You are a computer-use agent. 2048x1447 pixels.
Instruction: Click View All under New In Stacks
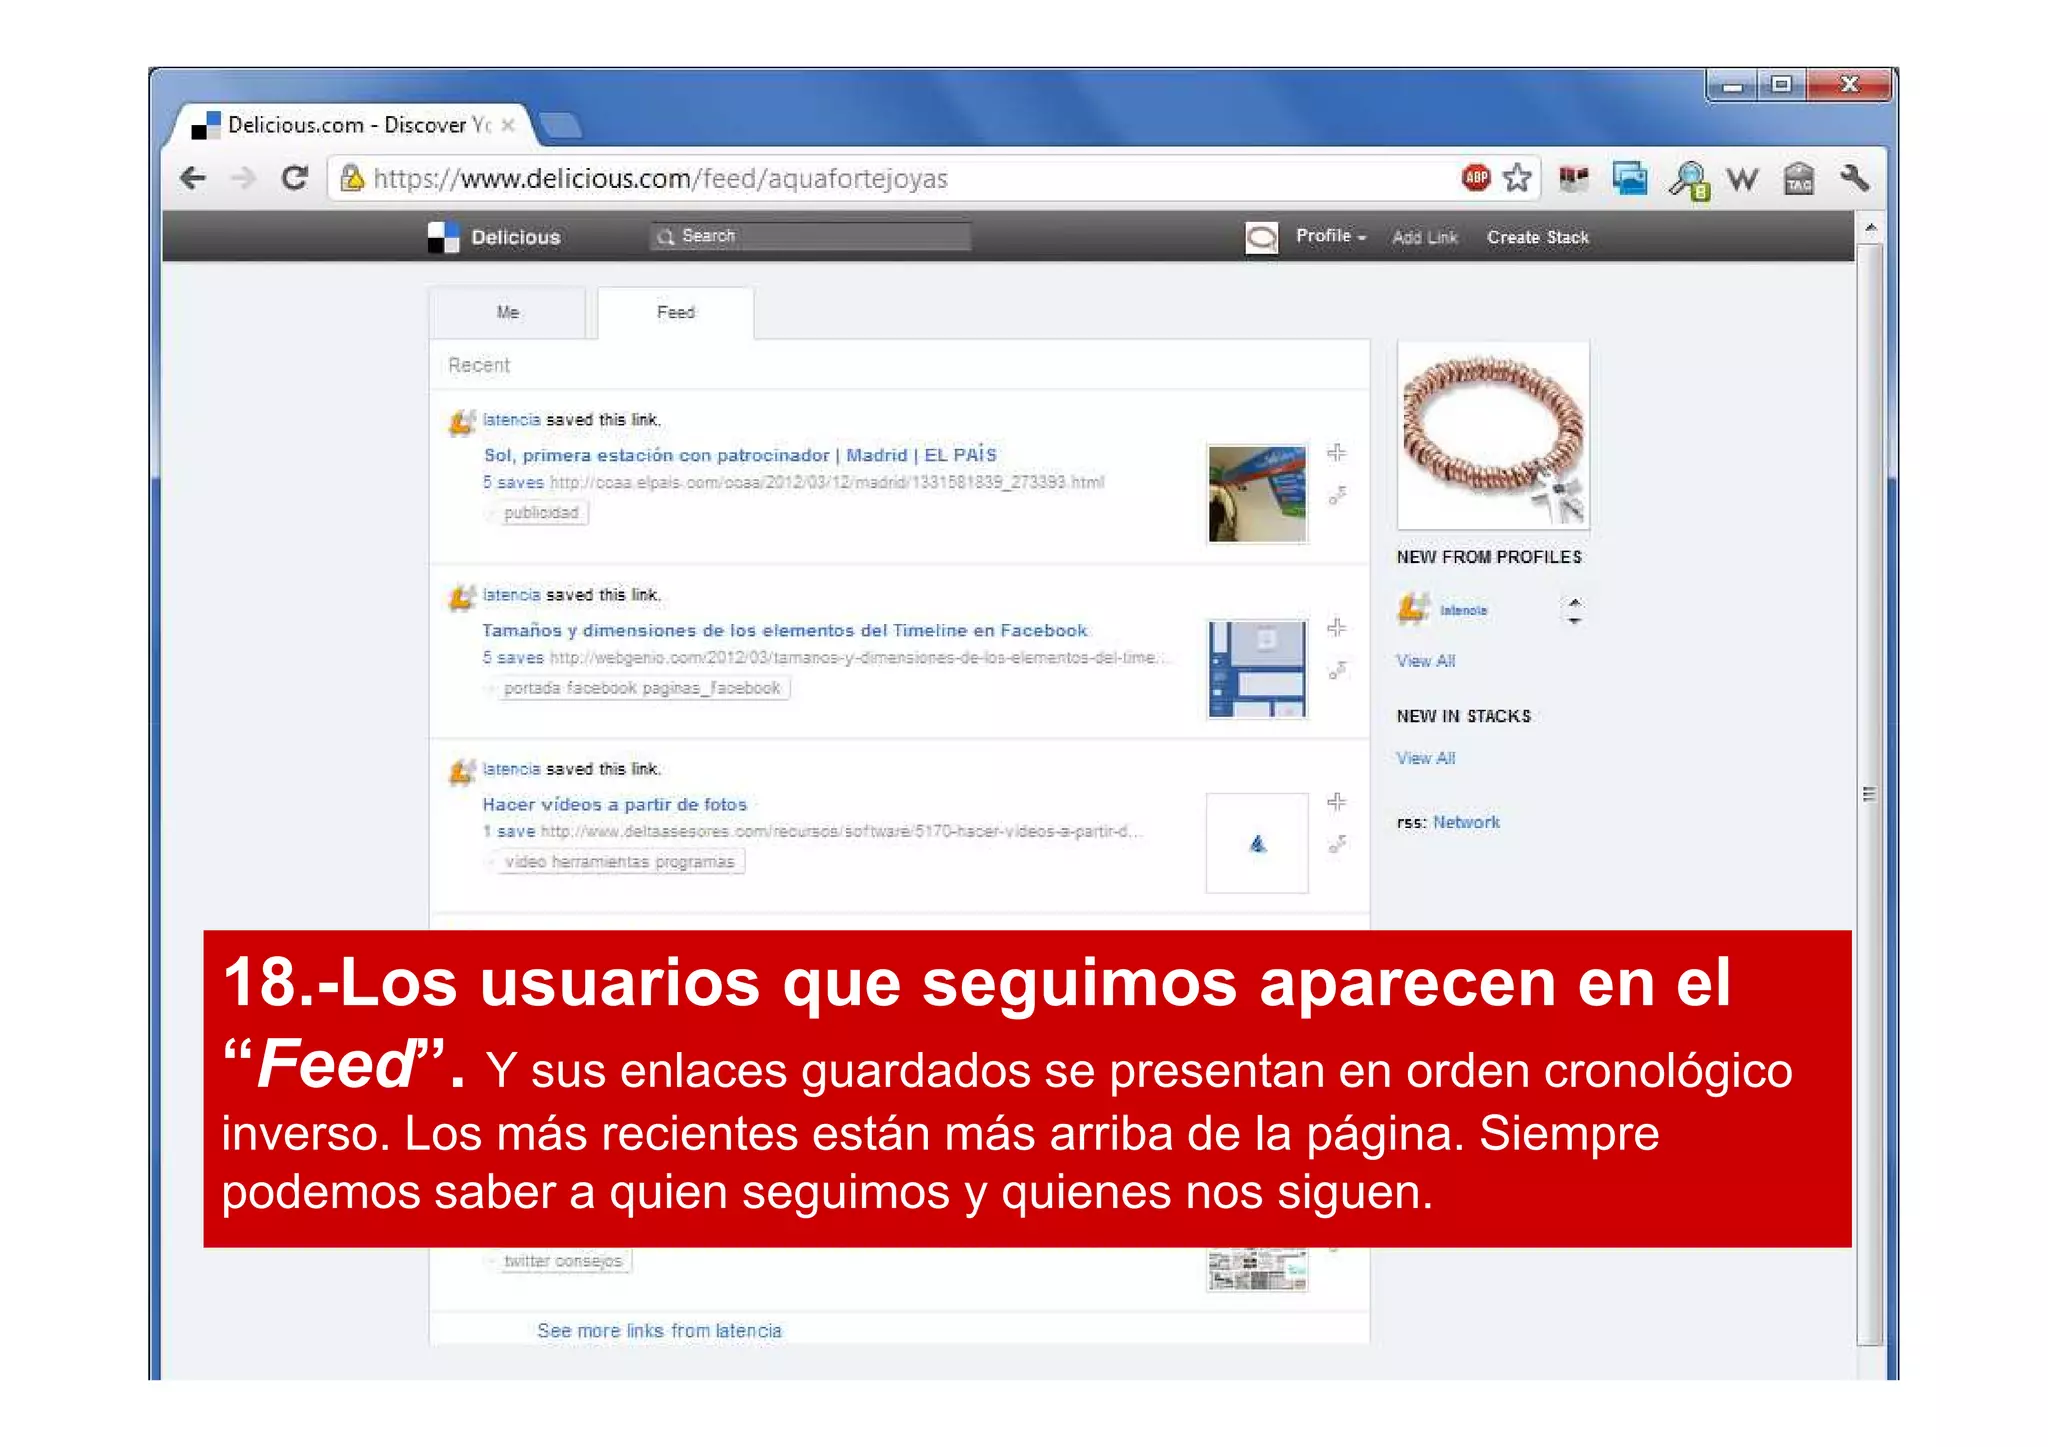(1425, 758)
